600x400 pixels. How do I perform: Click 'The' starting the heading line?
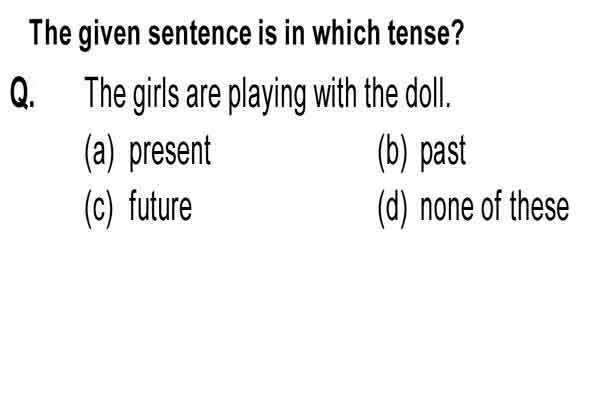[50, 32]
